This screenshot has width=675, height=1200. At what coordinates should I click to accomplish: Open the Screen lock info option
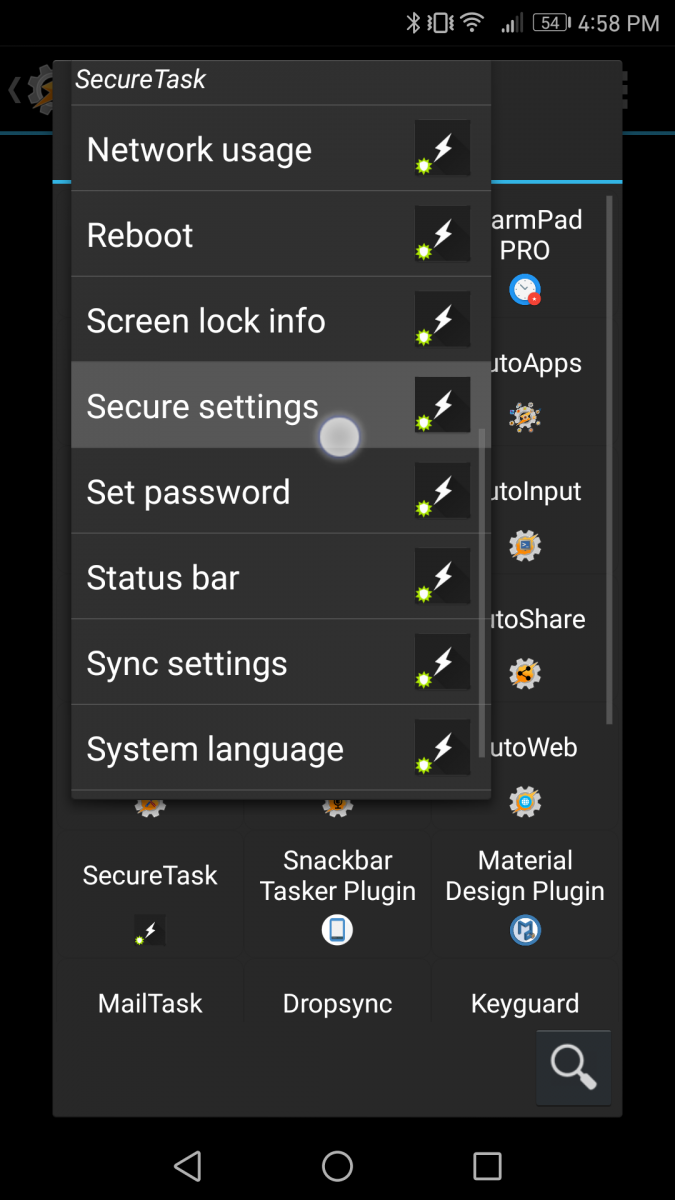[205, 320]
